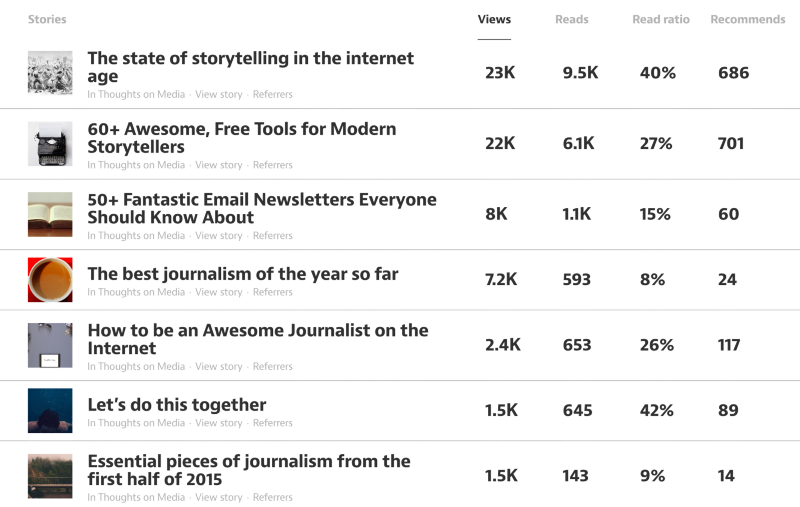This screenshot has width=800, height=507.
Task: Click the dark blue thumbnail for Let's do this together
Action: click(49, 410)
